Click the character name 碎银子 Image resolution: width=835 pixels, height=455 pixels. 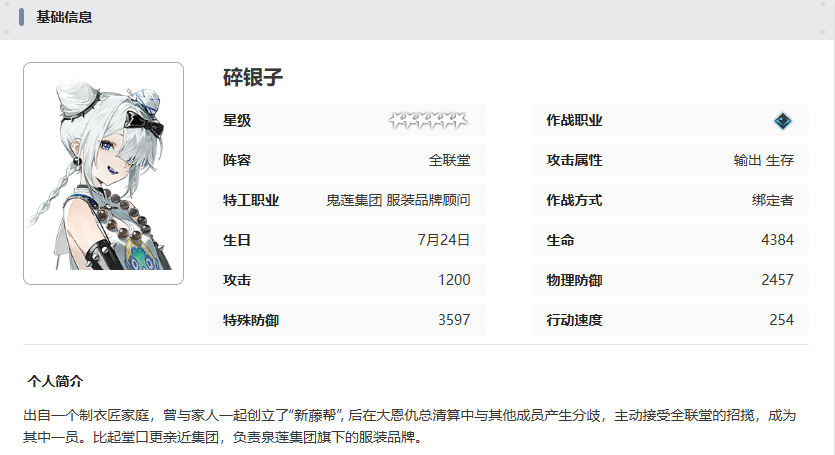point(253,77)
